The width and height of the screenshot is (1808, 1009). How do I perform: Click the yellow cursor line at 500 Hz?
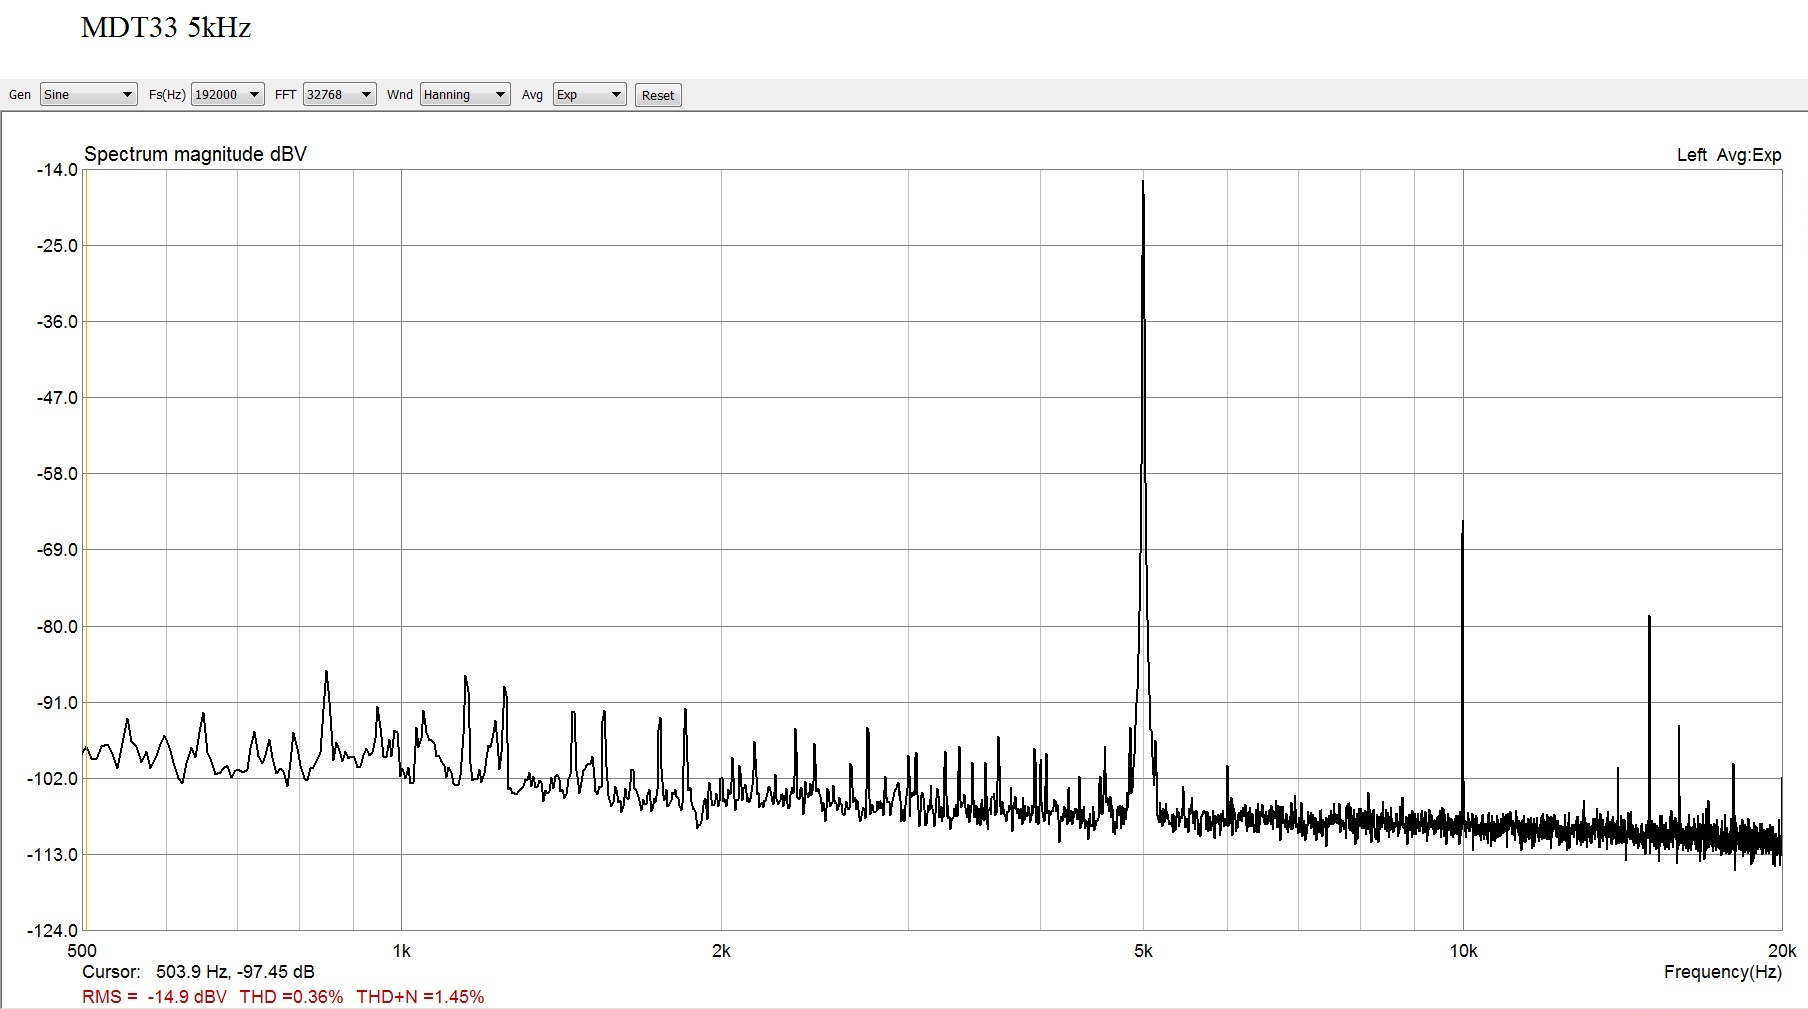click(86, 550)
